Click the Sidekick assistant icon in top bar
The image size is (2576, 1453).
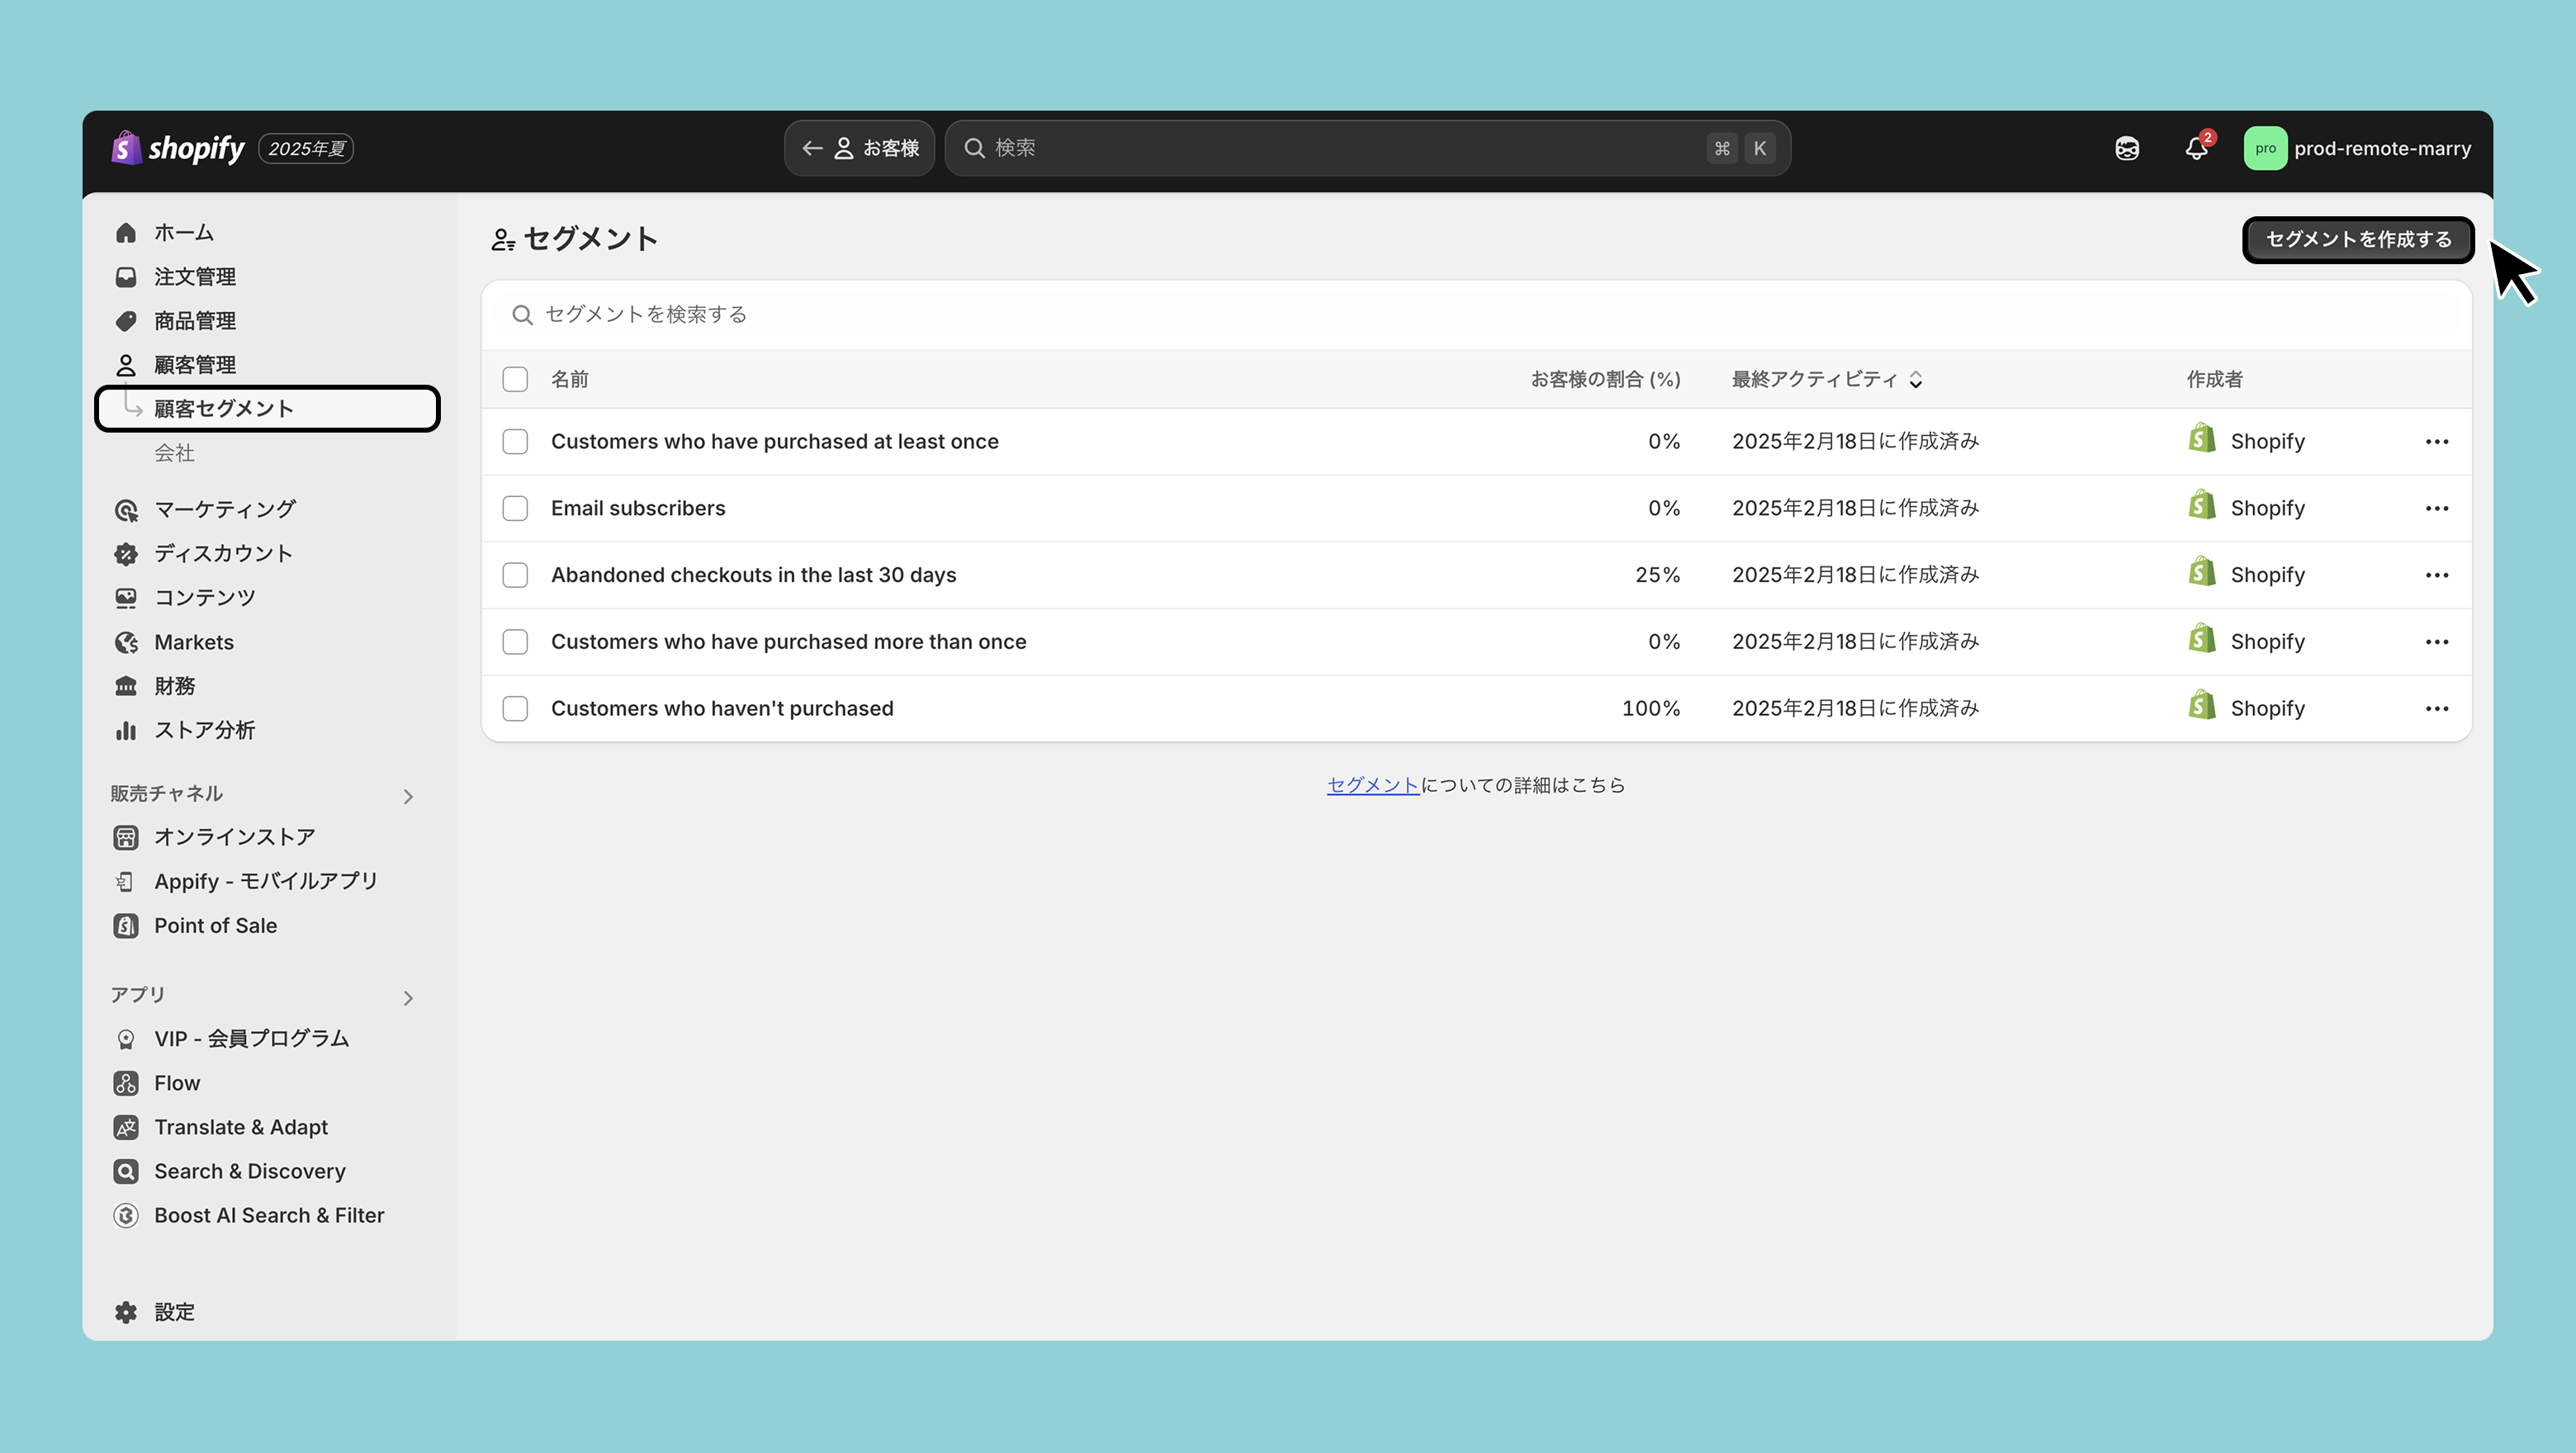click(x=2127, y=149)
